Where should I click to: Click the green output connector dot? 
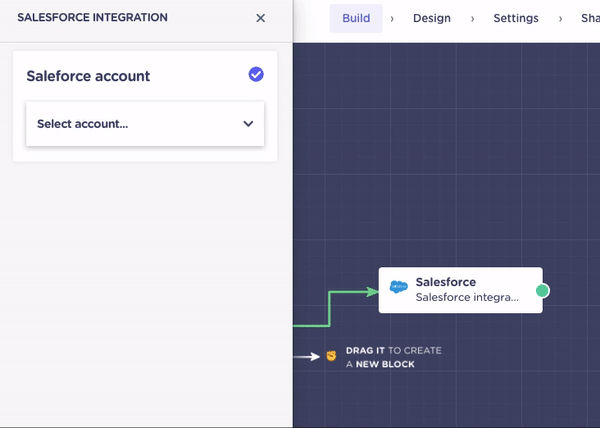542,291
